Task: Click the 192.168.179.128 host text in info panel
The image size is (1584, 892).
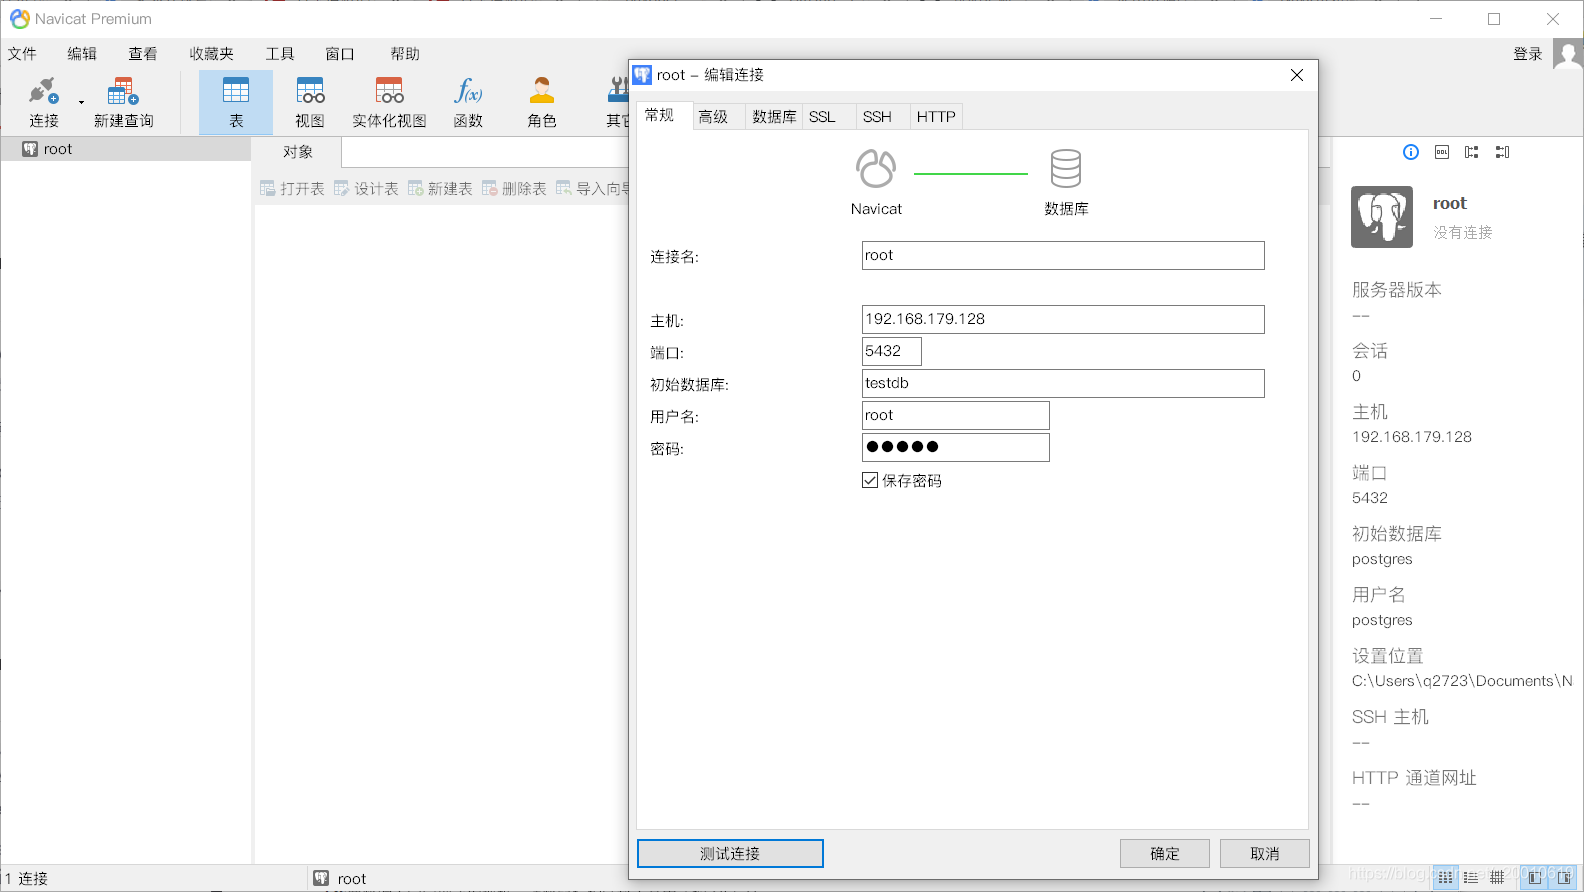Action: click(x=1412, y=437)
